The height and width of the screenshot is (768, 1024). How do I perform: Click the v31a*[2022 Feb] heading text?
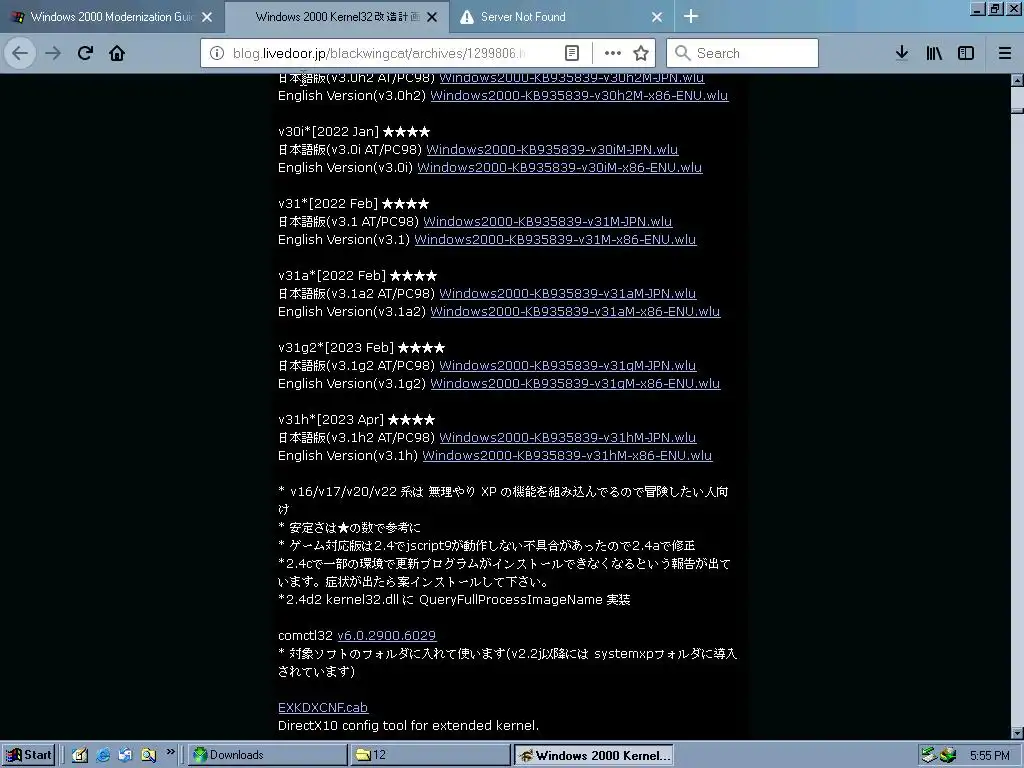click(357, 276)
